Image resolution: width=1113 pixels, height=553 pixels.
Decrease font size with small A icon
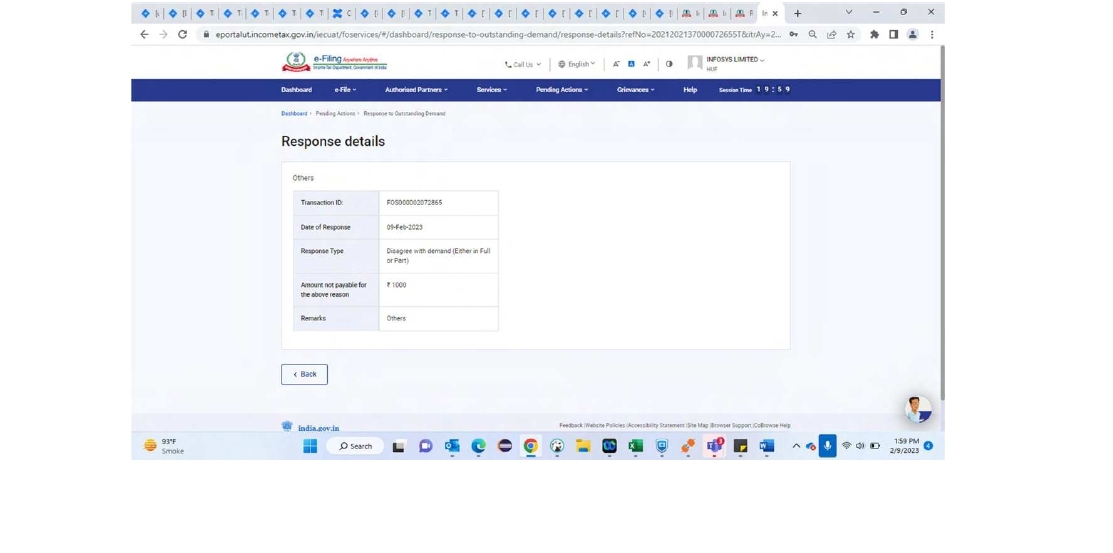(616, 64)
